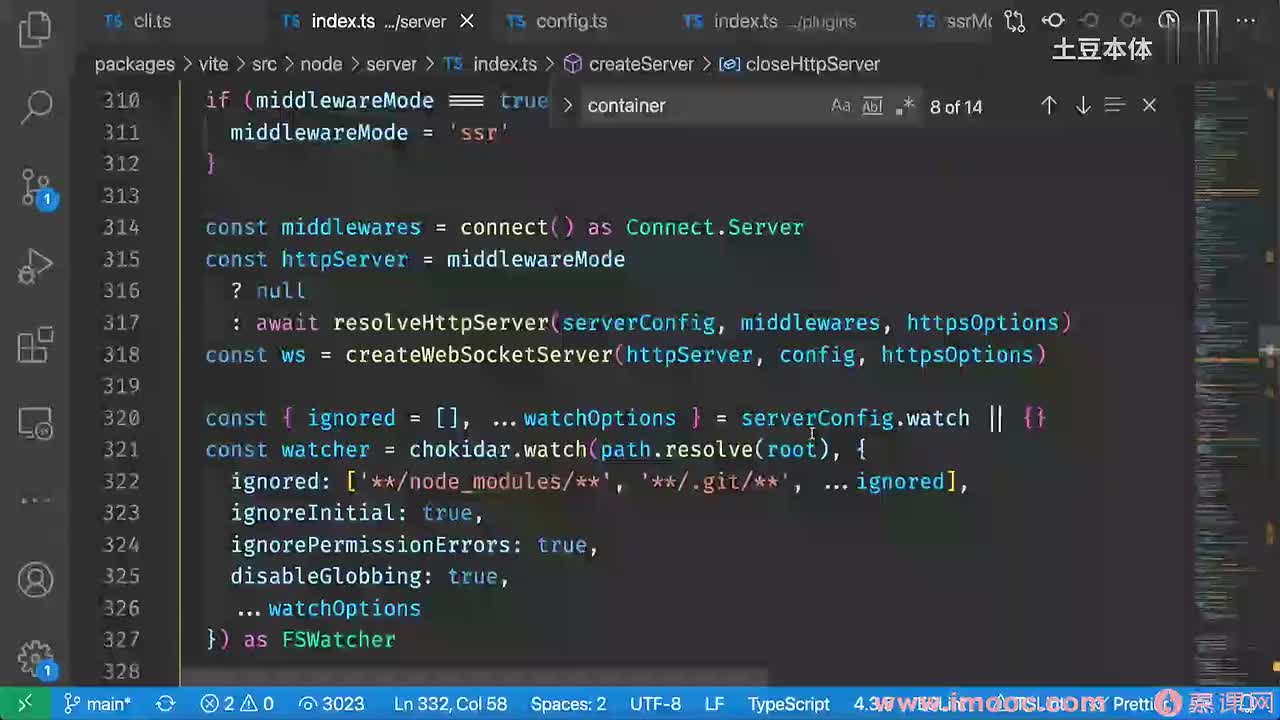Open remote window indicator in status bar
Screen dimensions: 1280x720
(x=25, y=703)
